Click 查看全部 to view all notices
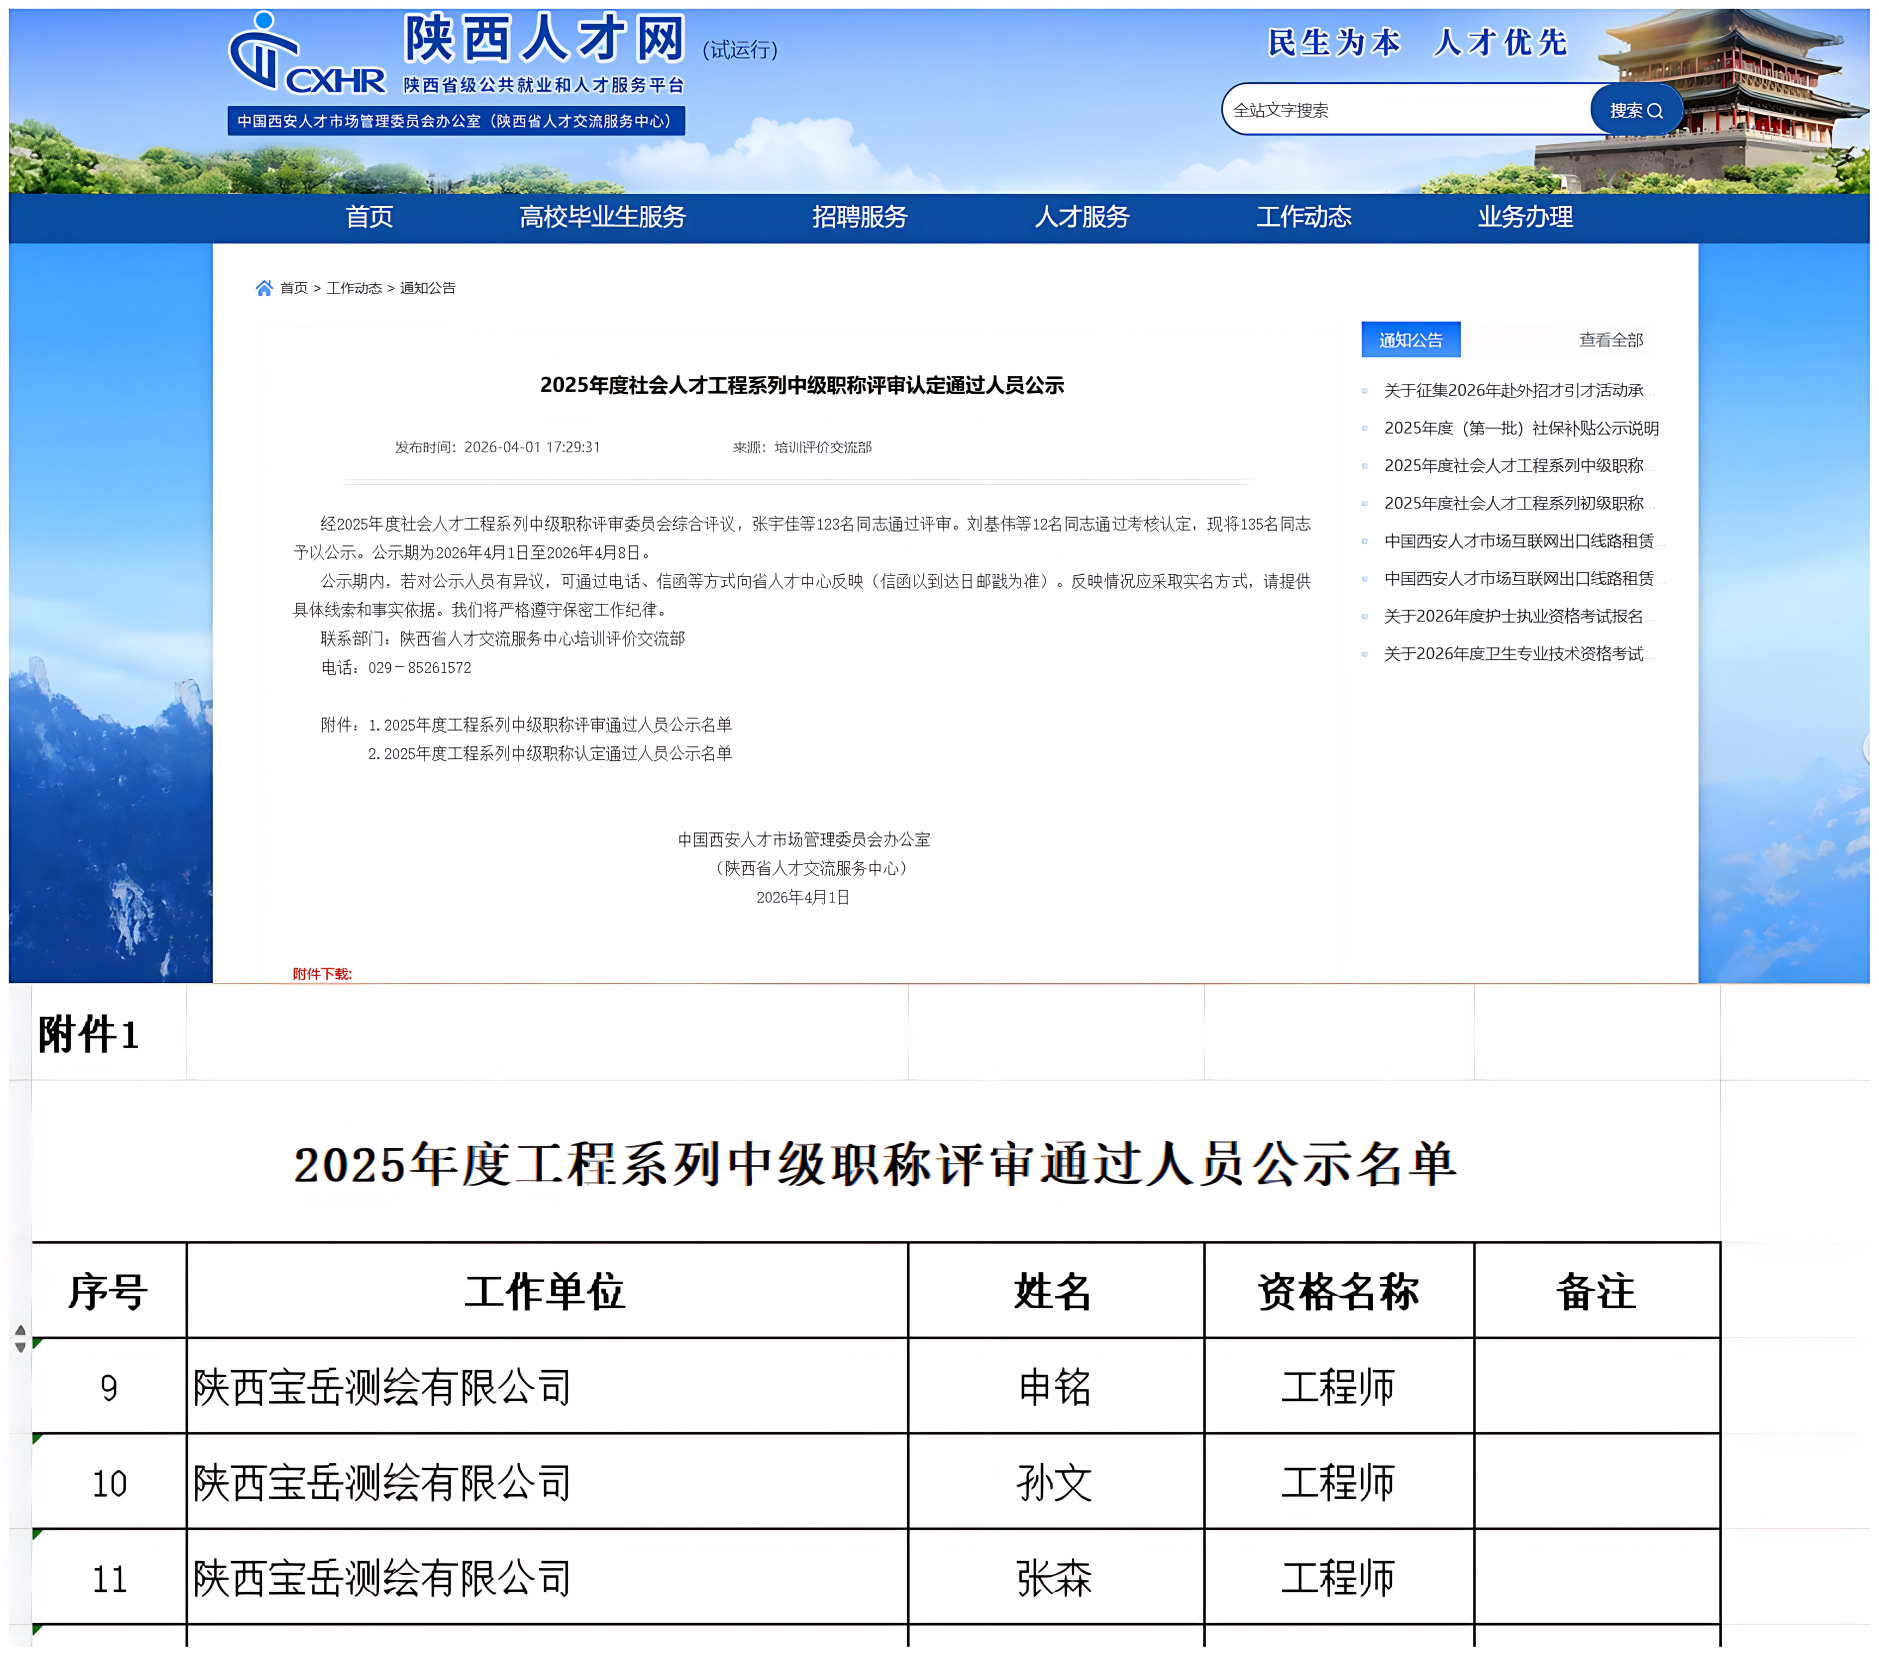 tap(1610, 340)
